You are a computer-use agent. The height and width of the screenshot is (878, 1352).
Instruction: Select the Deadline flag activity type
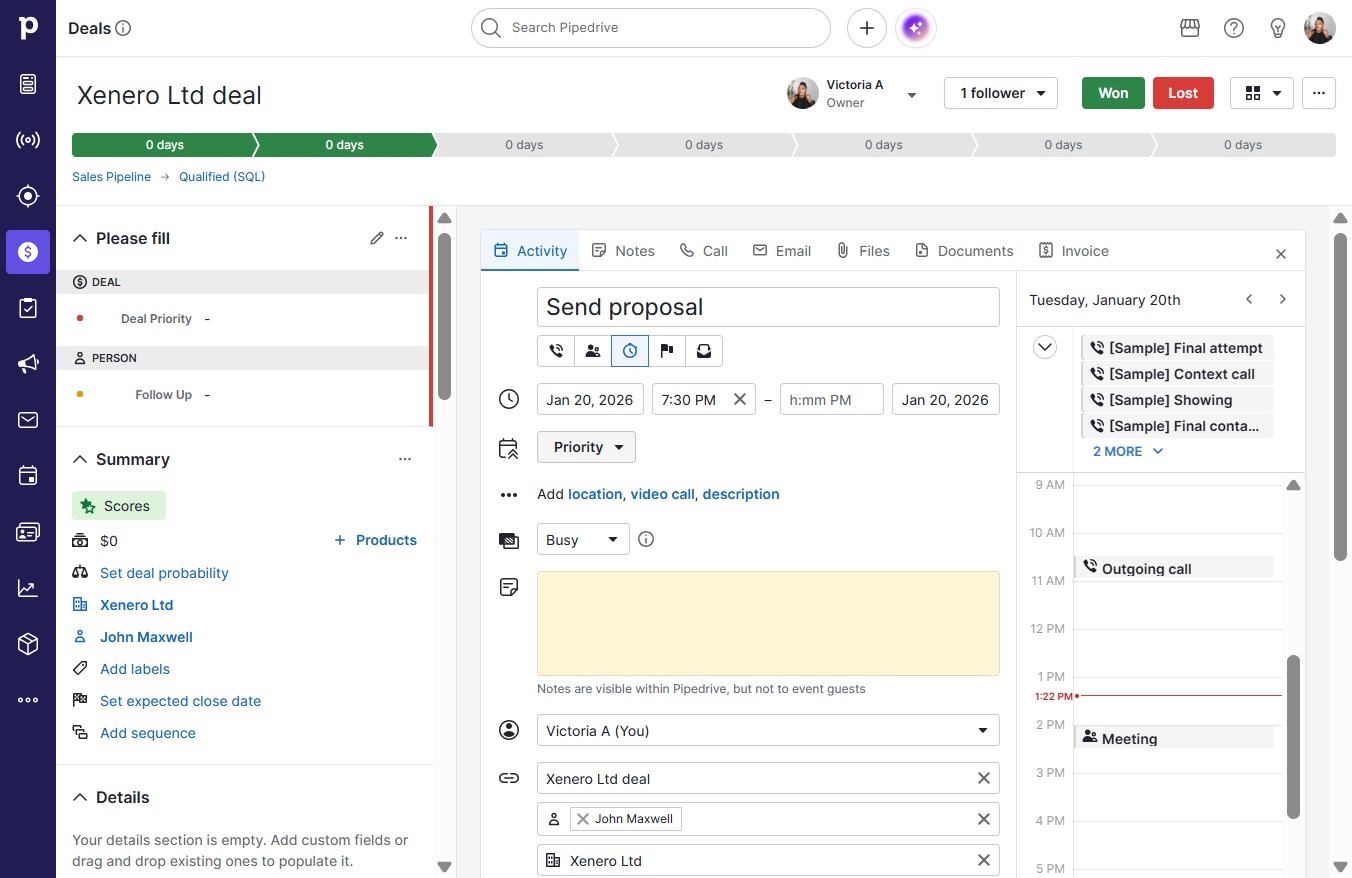pos(667,351)
